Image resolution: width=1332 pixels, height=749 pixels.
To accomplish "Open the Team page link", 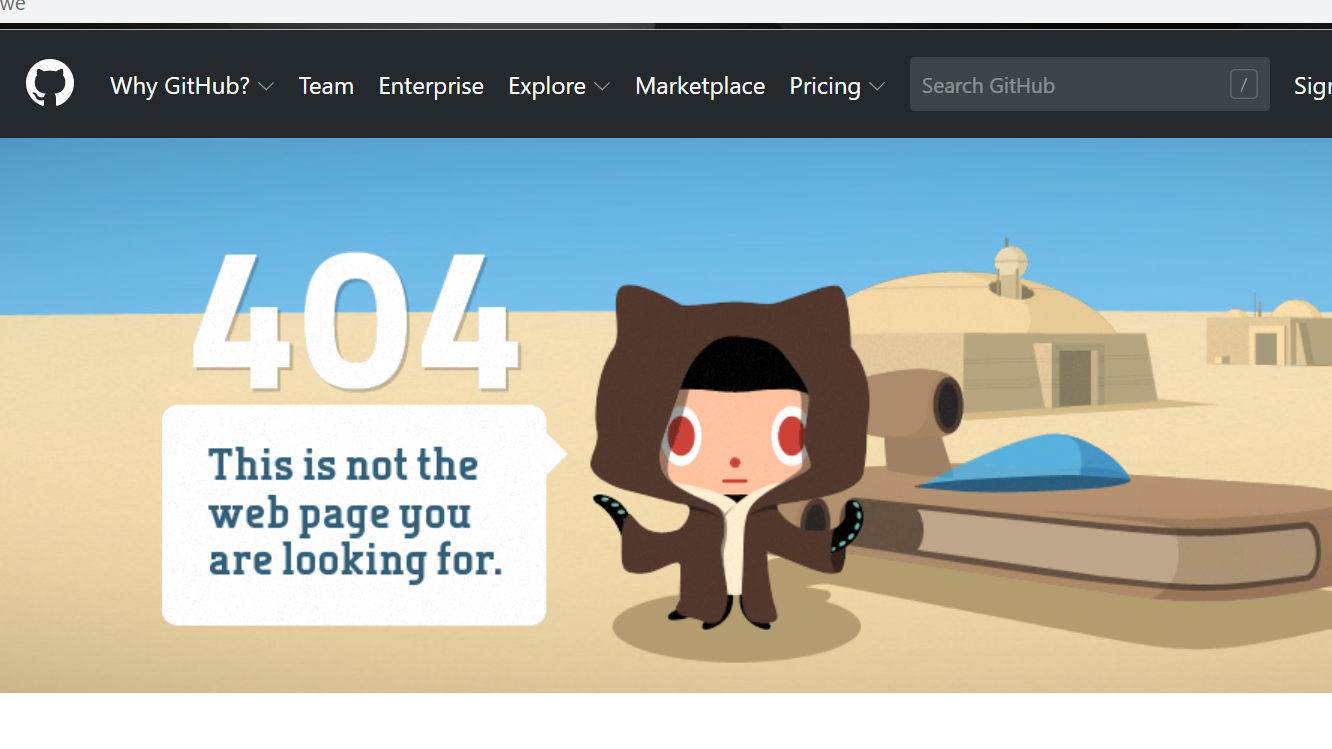I will (x=326, y=86).
